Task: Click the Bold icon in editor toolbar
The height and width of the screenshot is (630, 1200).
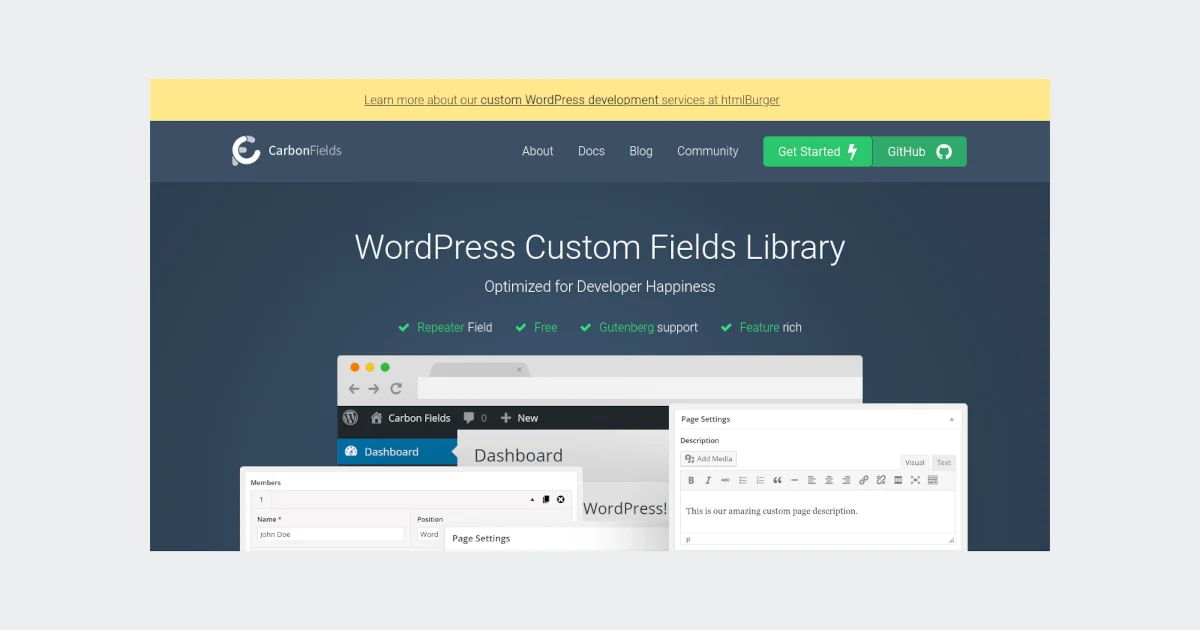Action: click(x=691, y=481)
